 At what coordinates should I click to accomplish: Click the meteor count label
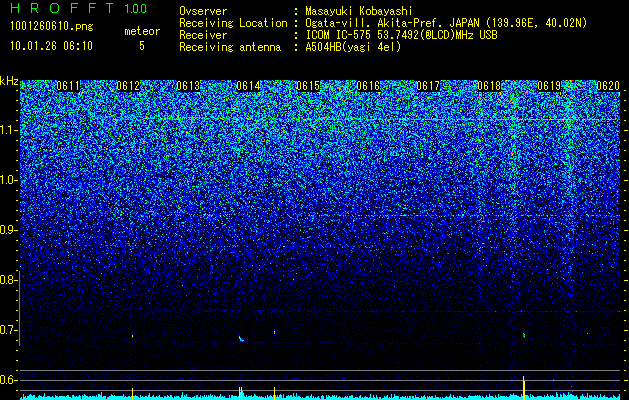(142, 31)
